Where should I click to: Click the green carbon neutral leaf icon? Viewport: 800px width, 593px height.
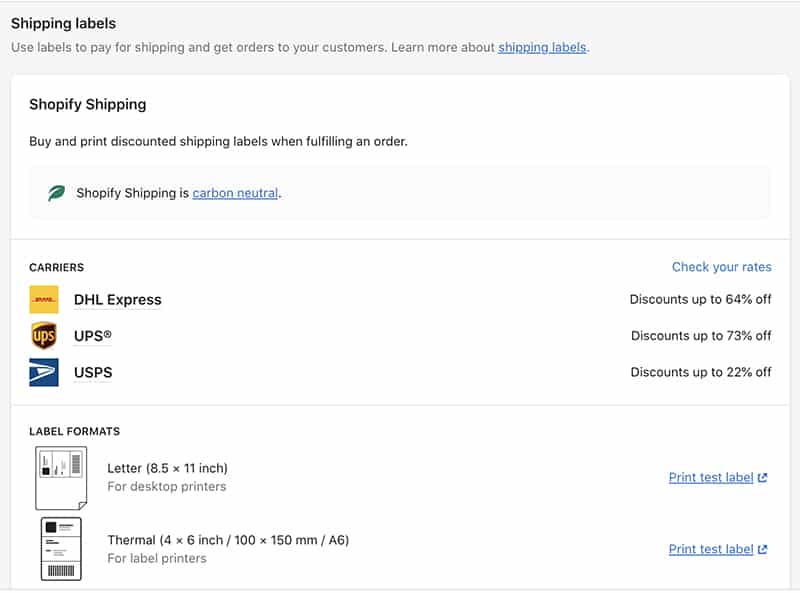click(x=56, y=193)
